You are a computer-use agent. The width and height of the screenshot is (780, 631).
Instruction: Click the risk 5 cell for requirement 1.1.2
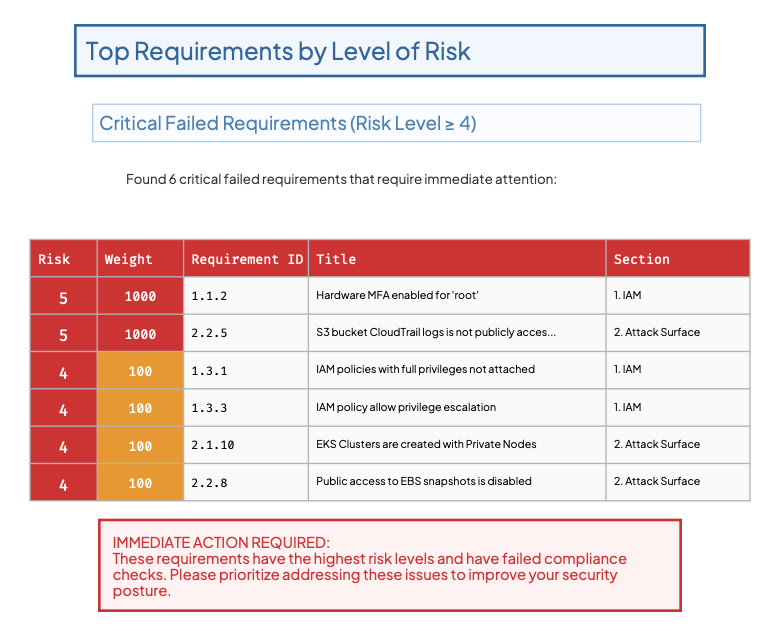click(x=64, y=296)
